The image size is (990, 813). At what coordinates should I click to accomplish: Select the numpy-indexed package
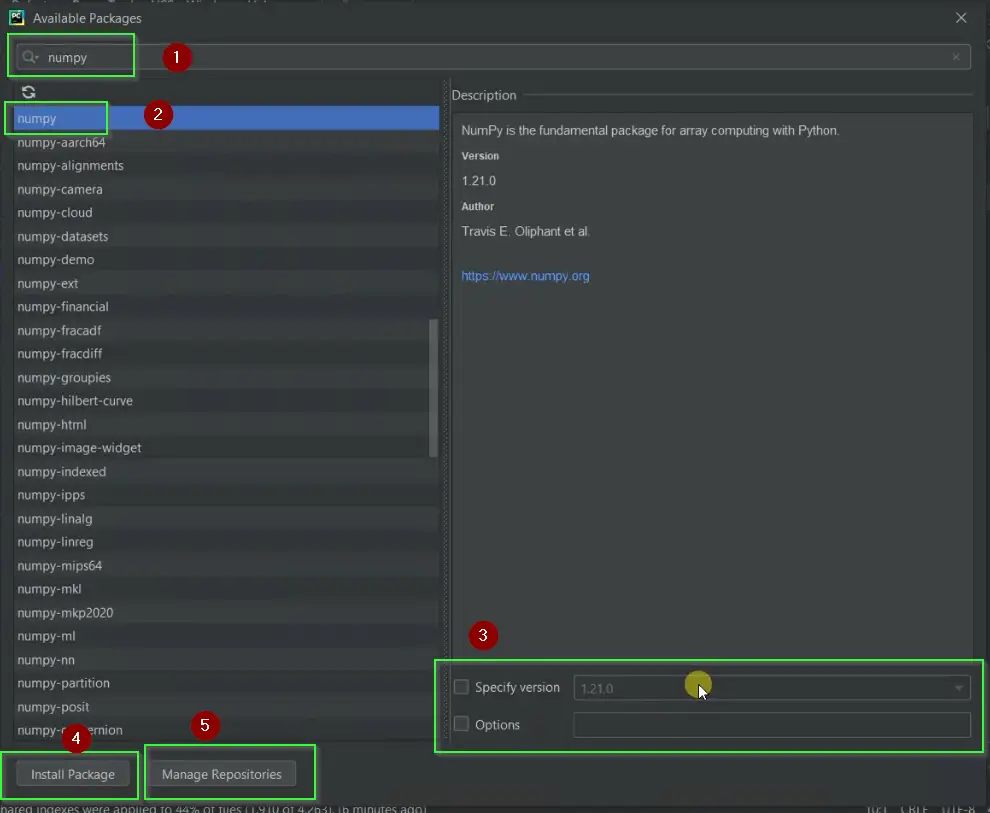226,472
